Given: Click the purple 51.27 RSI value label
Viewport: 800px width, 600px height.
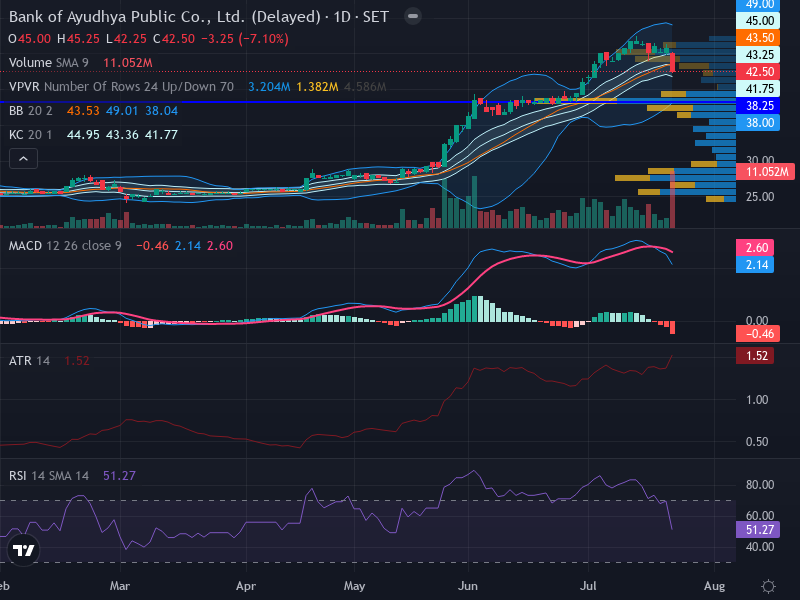Looking at the screenshot, I should [x=758, y=530].
